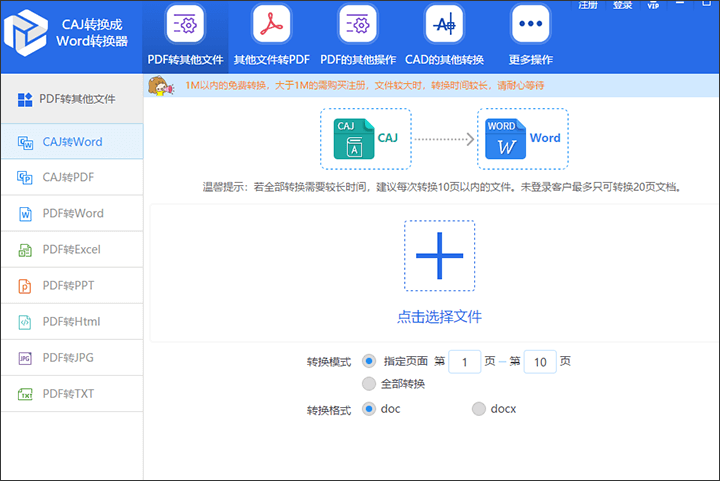
Task: Click the 转换模式 label
Action: 329,362
